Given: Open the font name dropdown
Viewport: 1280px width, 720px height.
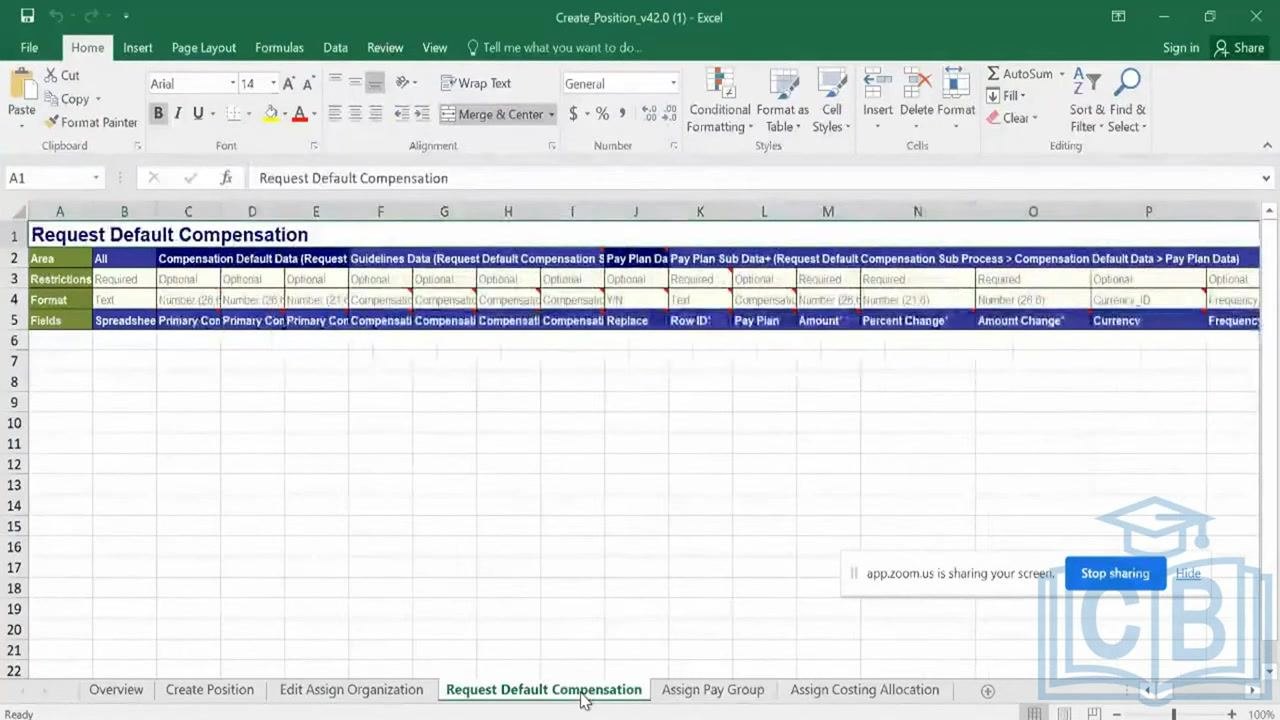Looking at the screenshot, I should [x=233, y=84].
